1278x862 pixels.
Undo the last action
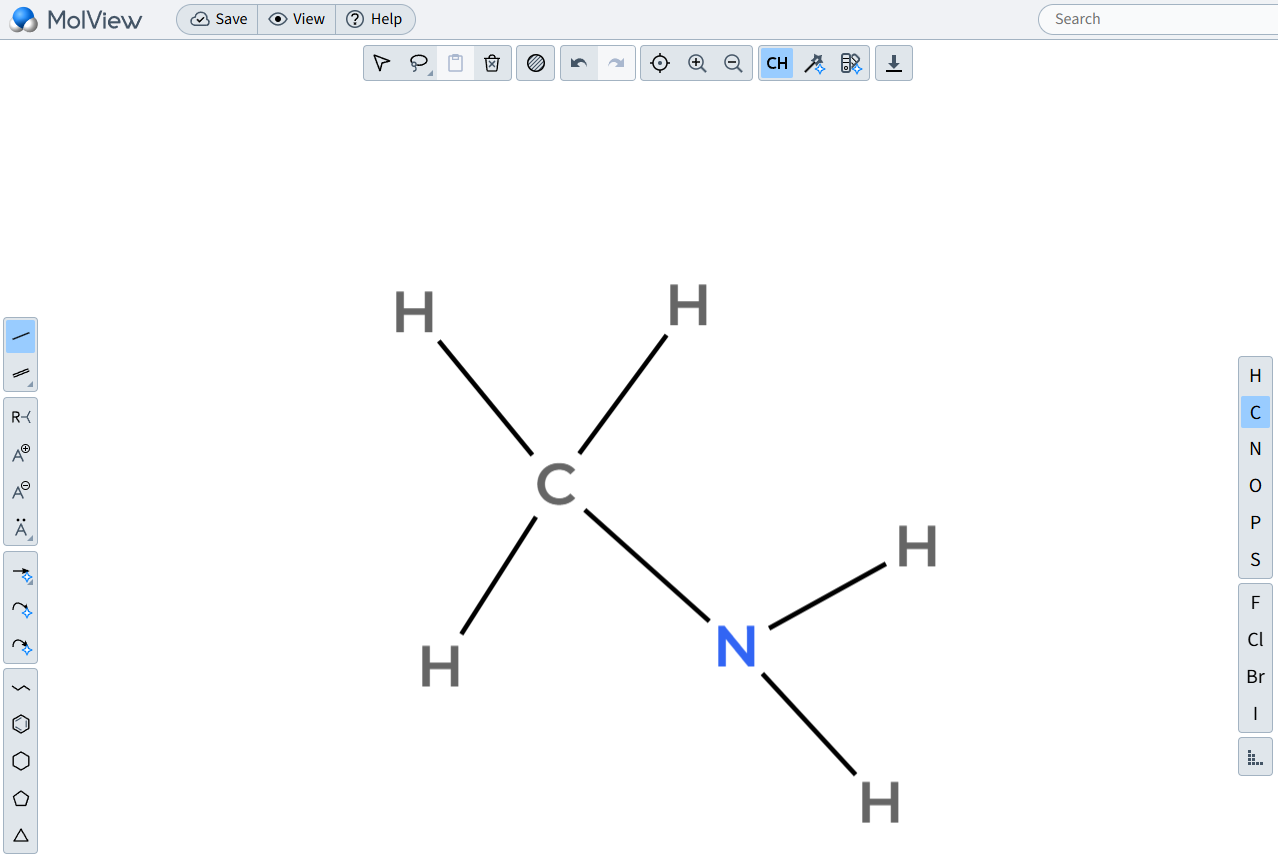[x=579, y=63]
